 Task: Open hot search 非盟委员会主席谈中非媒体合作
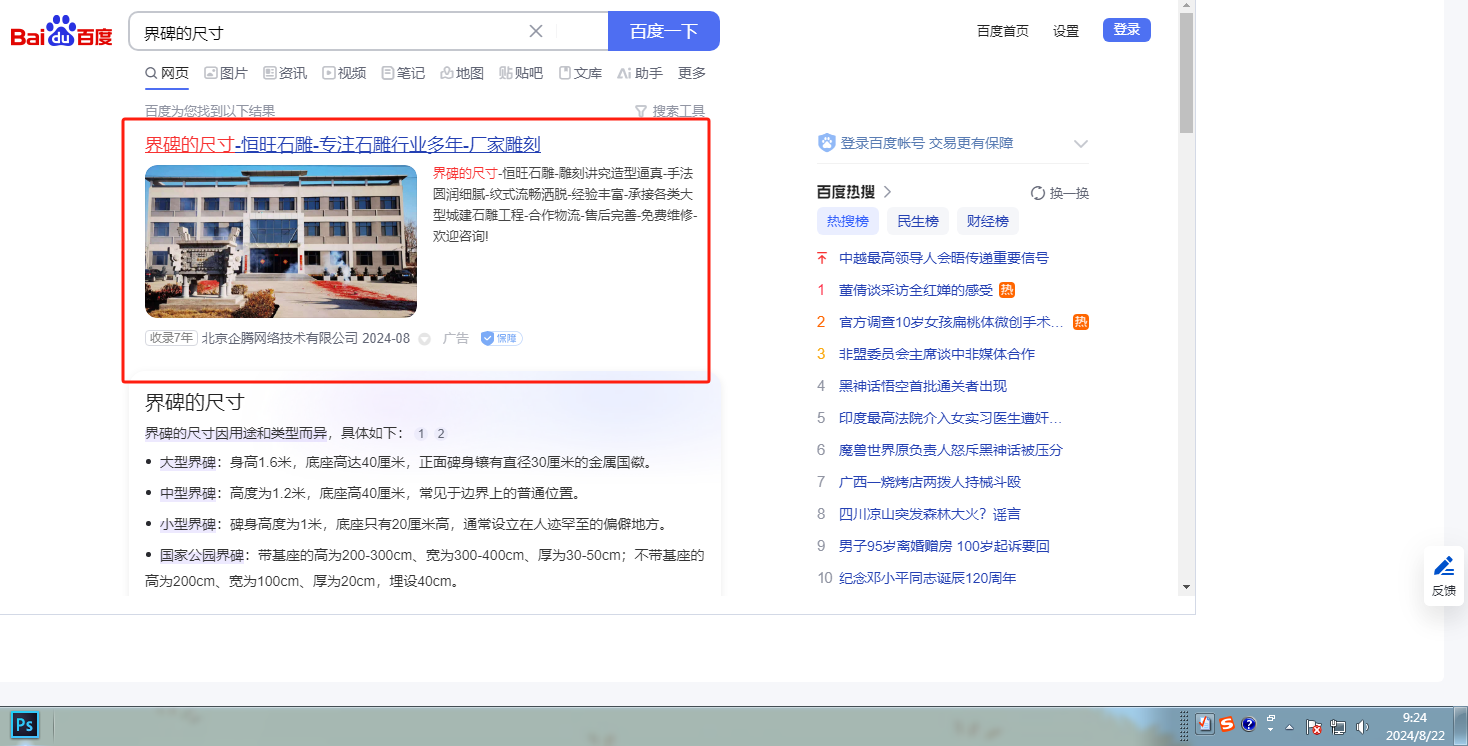[x=937, y=354]
